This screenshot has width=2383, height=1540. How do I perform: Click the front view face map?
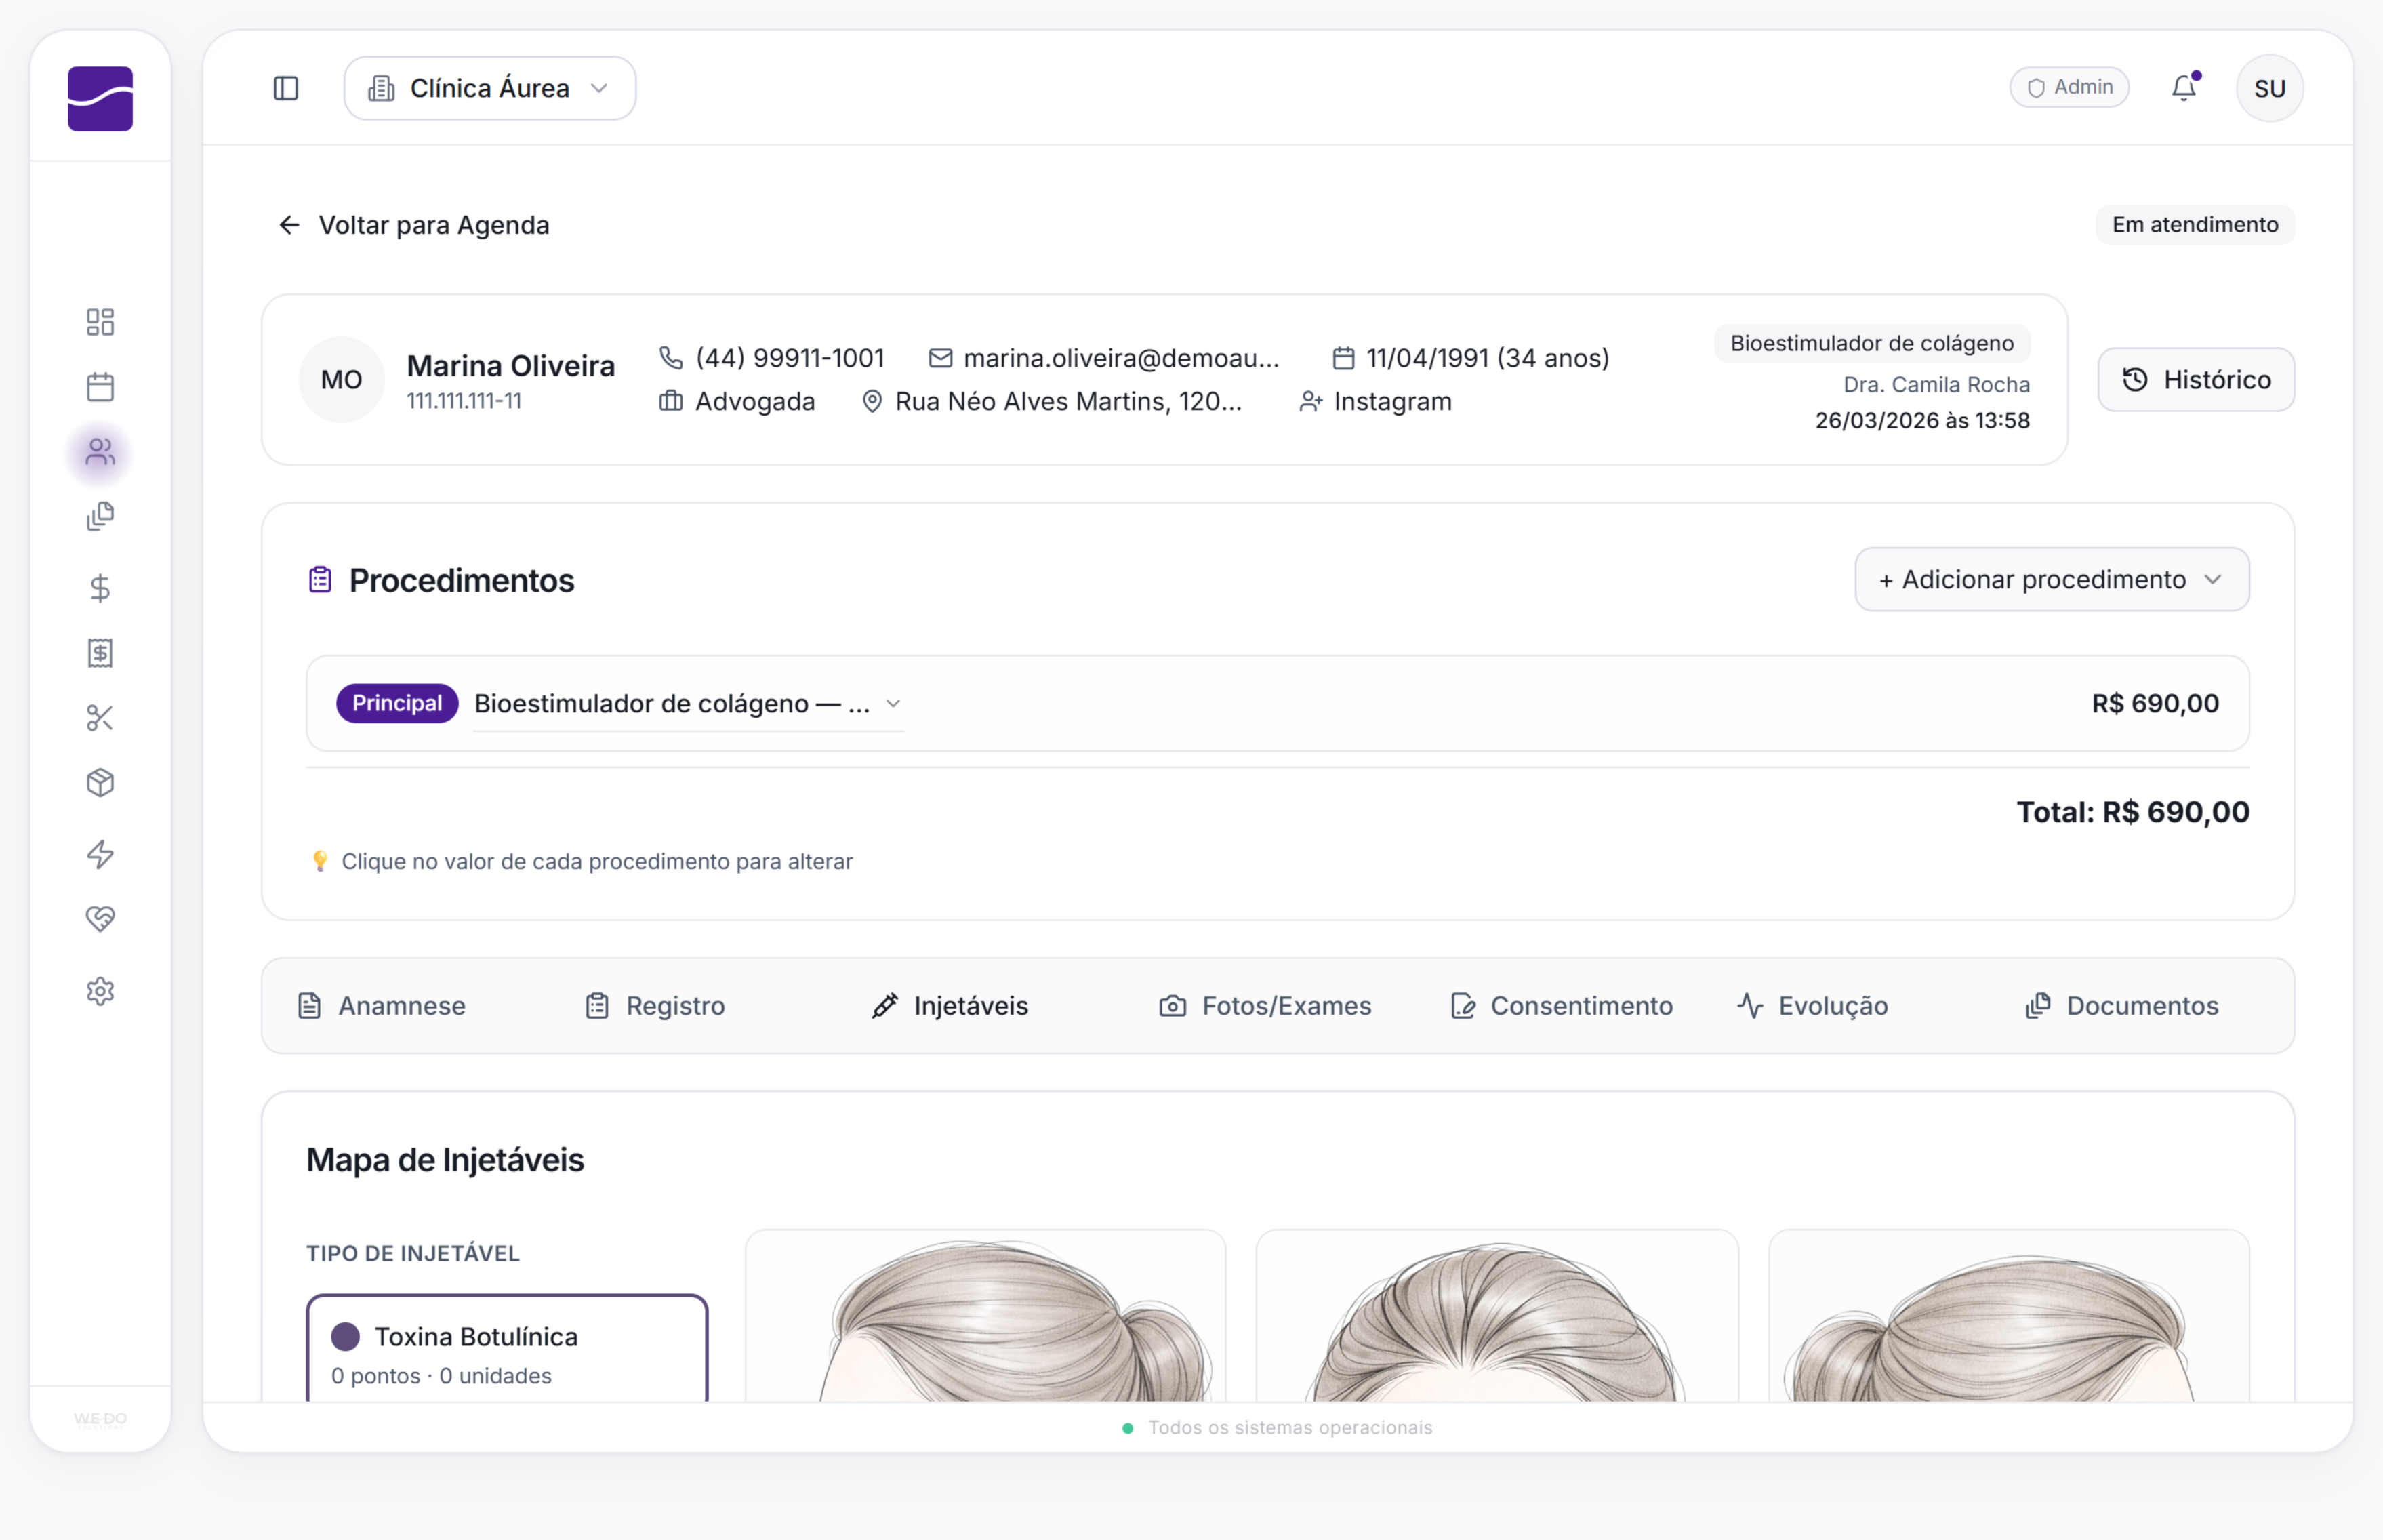click(1497, 1316)
